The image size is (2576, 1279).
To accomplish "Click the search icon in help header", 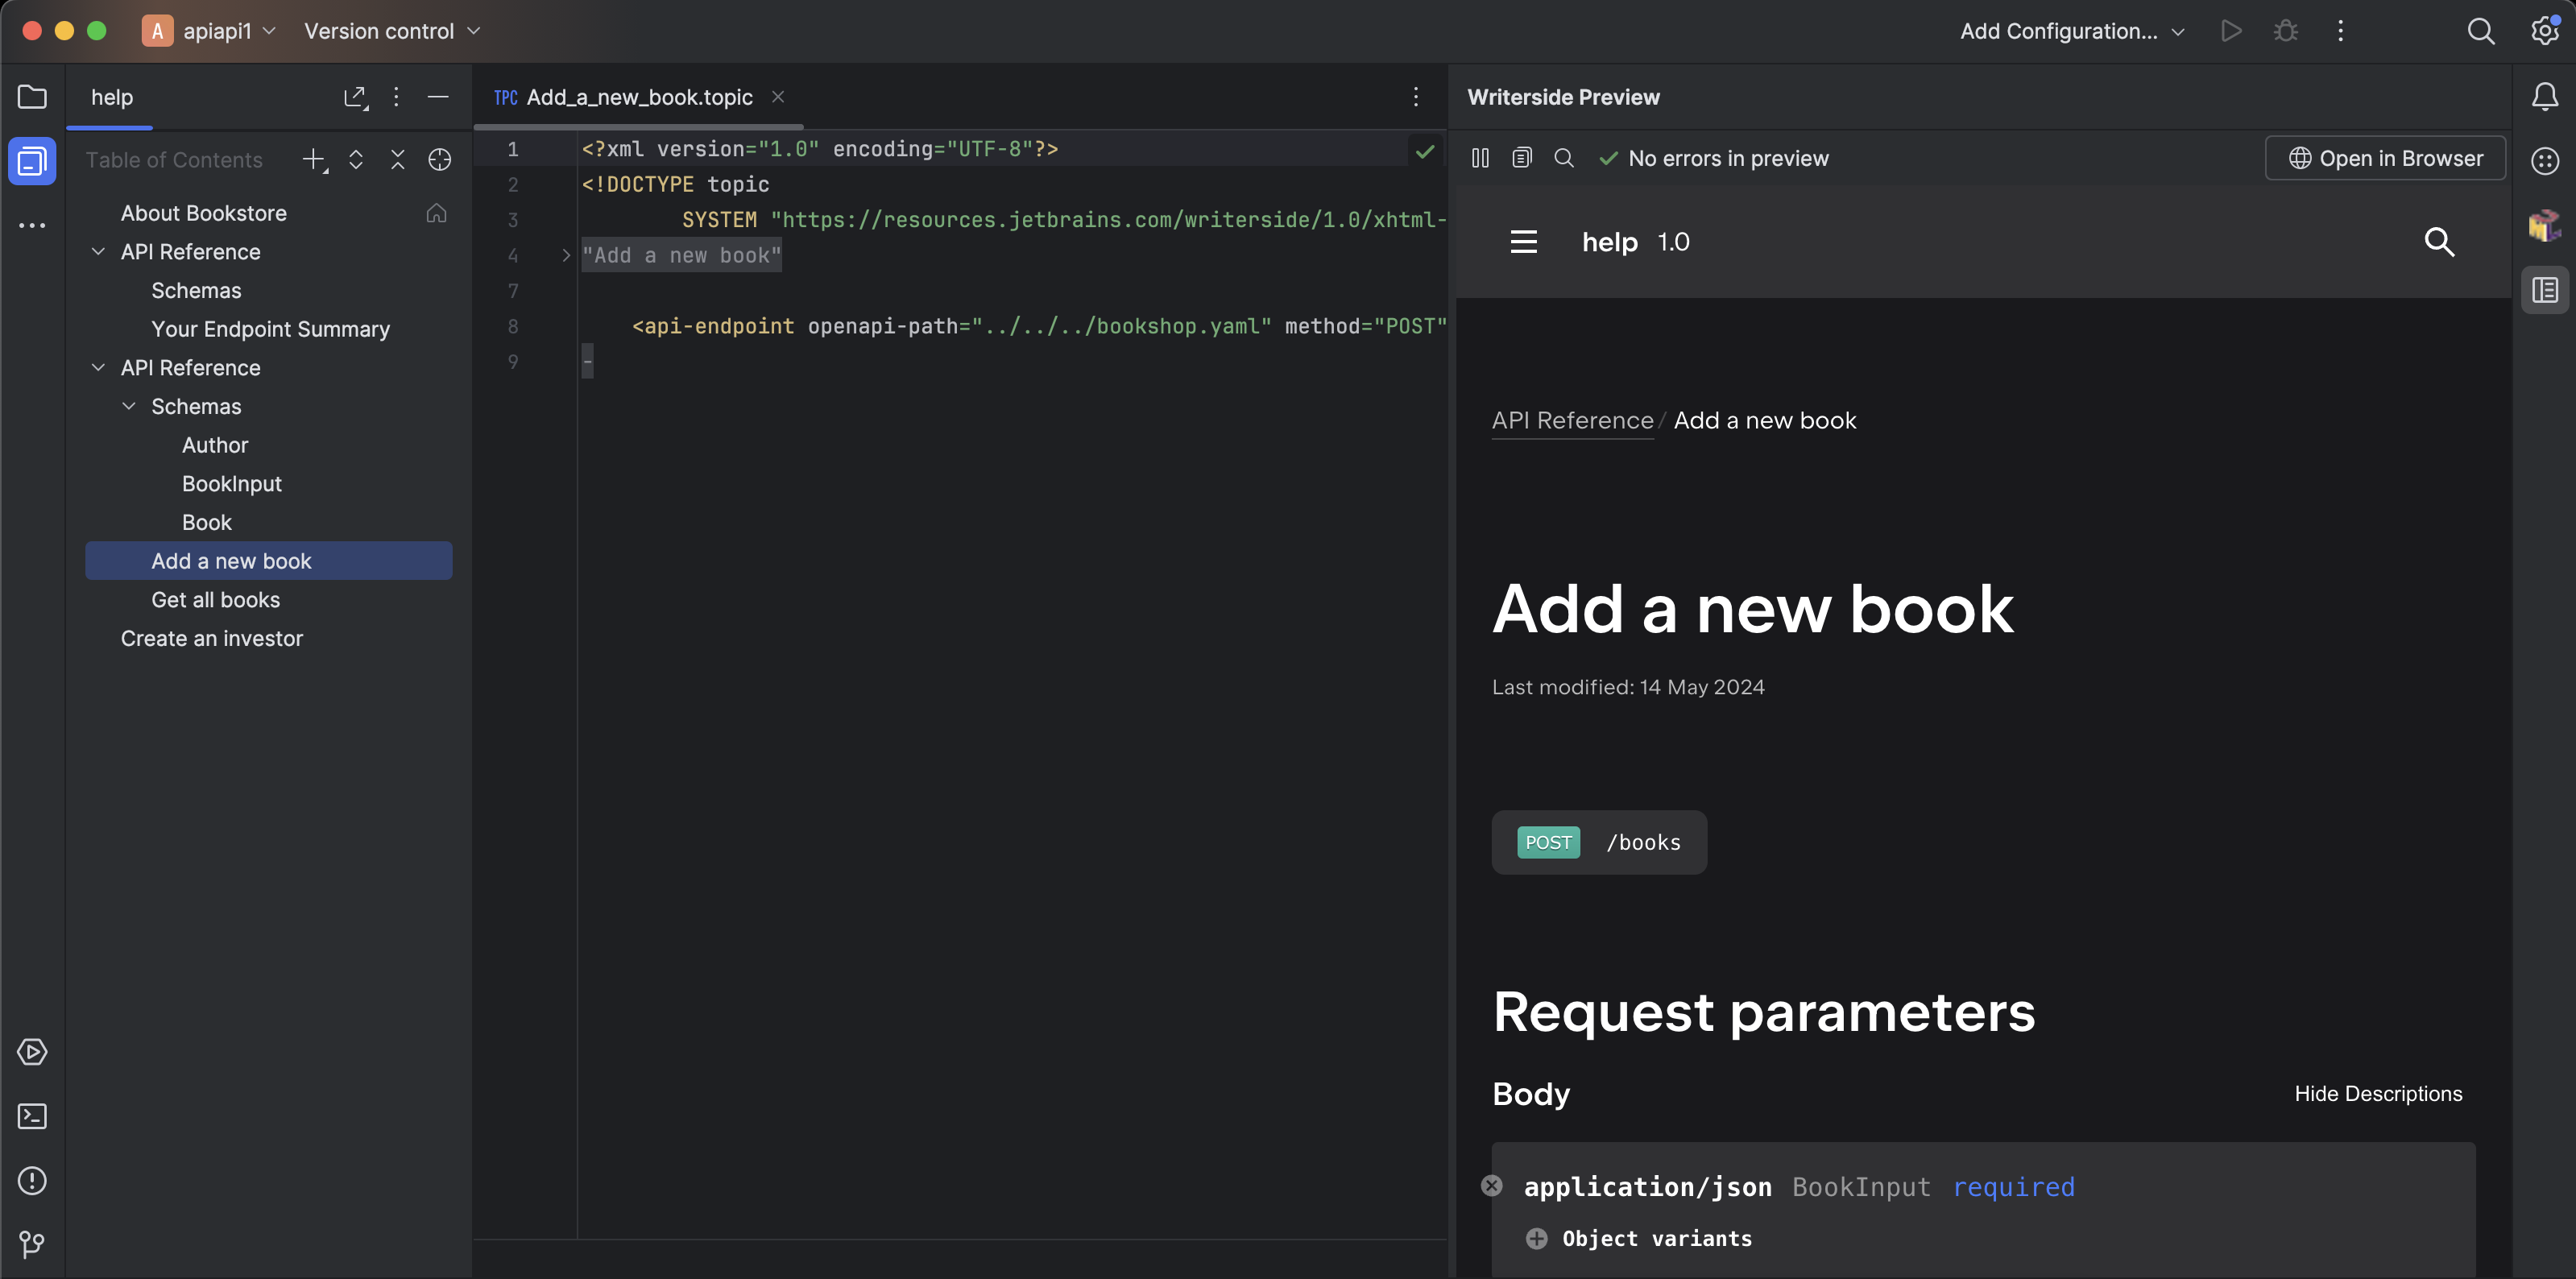I will click(2440, 242).
